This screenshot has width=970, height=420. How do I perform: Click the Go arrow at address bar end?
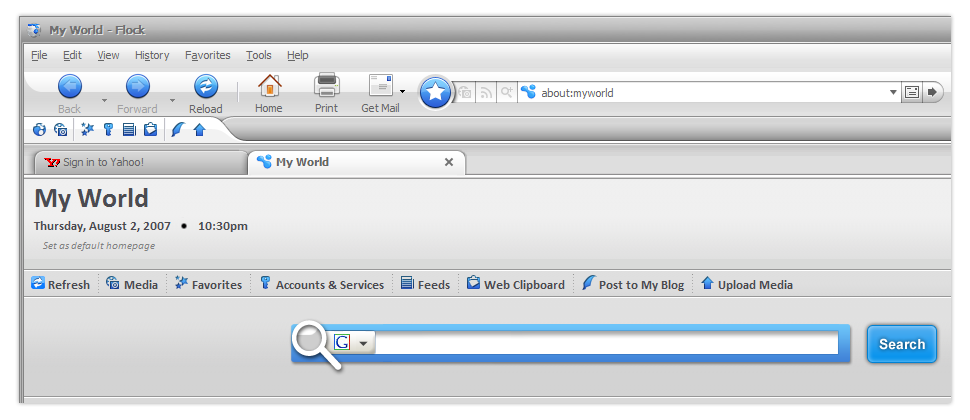click(x=932, y=92)
